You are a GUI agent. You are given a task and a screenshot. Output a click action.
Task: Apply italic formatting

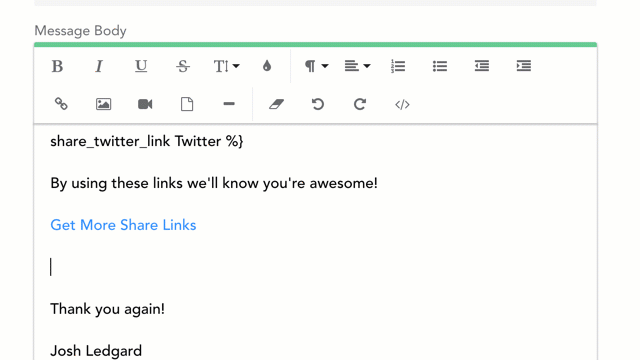(x=99, y=66)
